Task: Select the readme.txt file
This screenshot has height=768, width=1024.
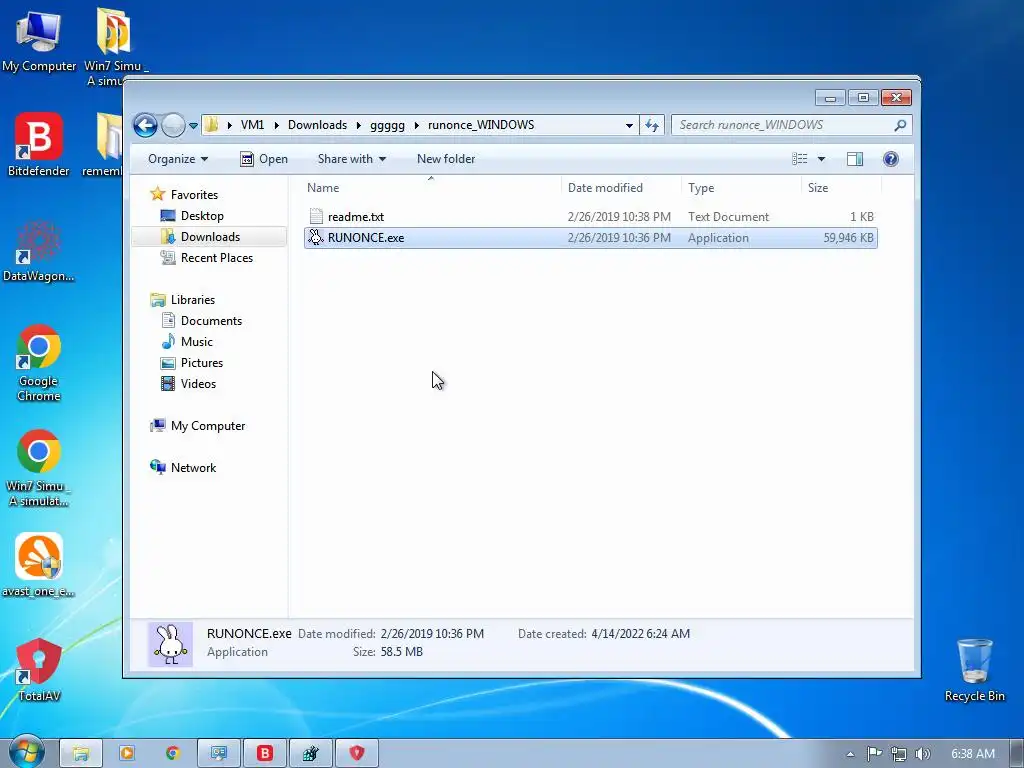Action: coord(590,217)
